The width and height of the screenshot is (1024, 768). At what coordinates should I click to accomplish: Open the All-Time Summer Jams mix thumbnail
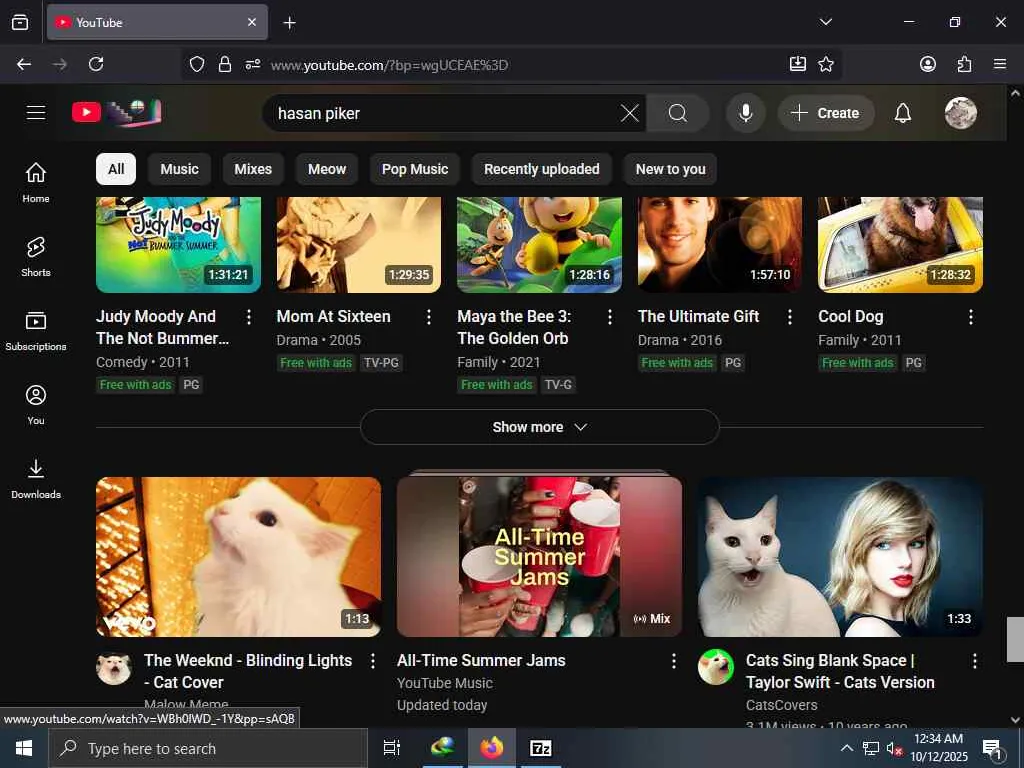tap(539, 556)
